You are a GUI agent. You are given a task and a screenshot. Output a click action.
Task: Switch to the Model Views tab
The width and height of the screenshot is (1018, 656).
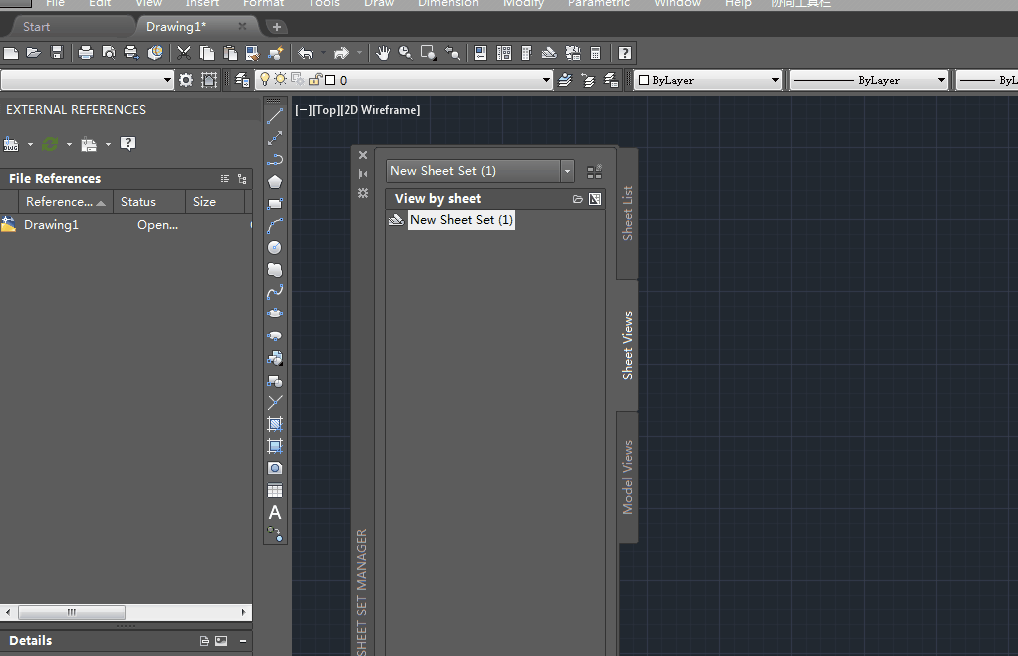click(x=627, y=477)
